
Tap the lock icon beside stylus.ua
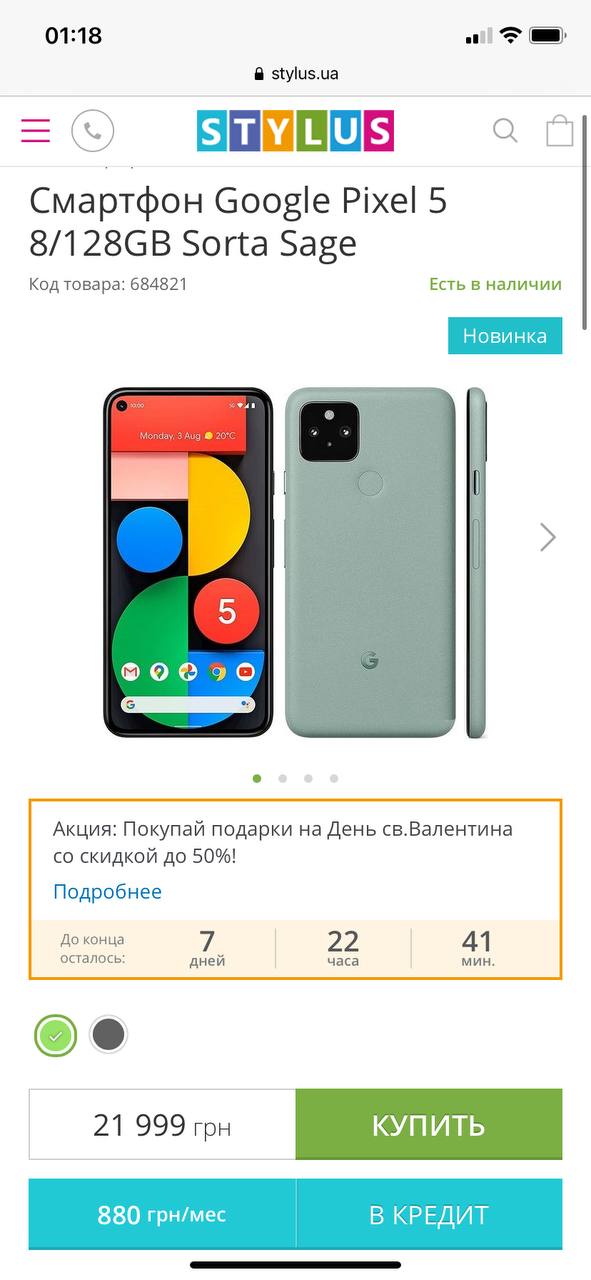260,74
